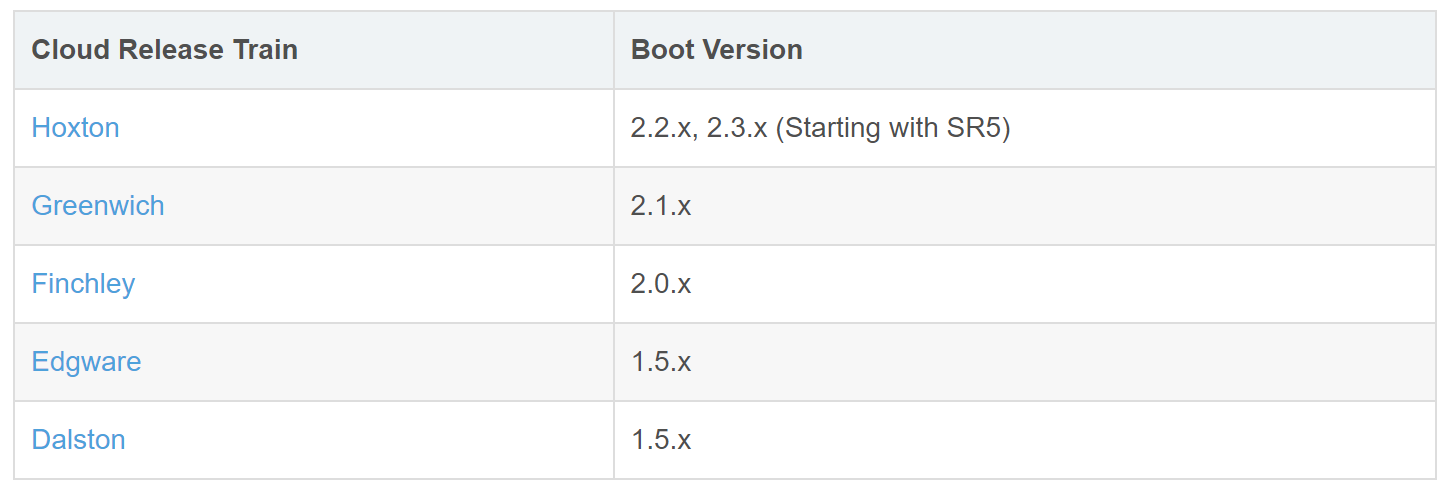Image resolution: width=1454 pixels, height=498 pixels.
Task: Click the word "Starting" in Hoxton row
Action: (830, 128)
